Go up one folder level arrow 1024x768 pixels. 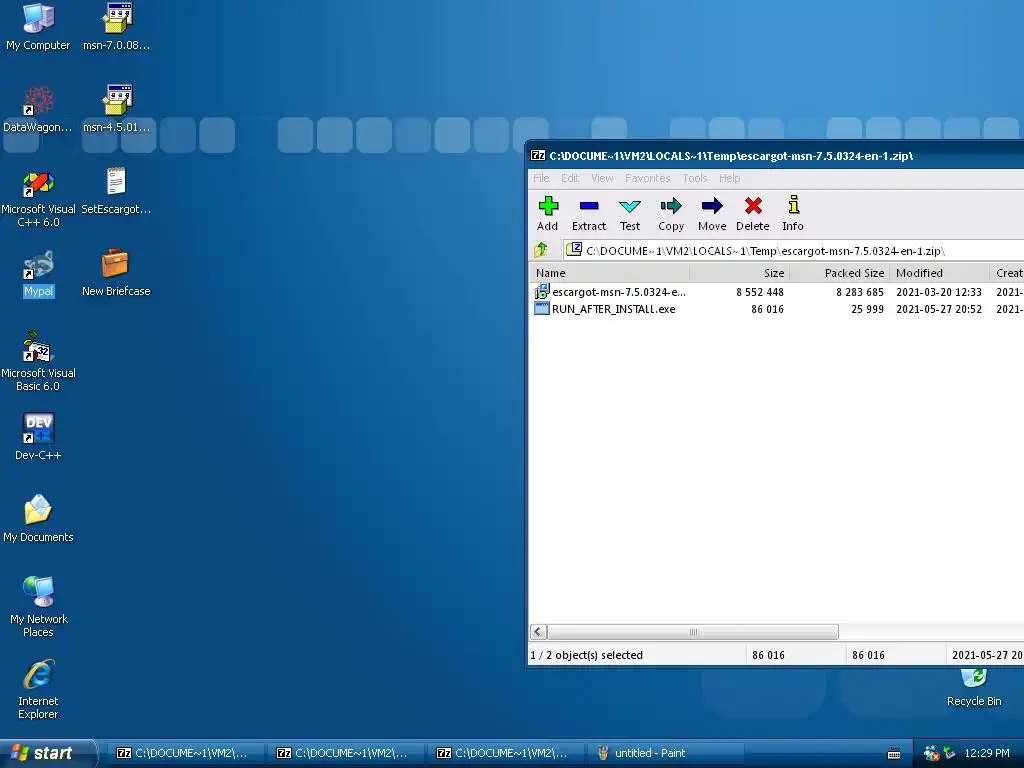541,249
